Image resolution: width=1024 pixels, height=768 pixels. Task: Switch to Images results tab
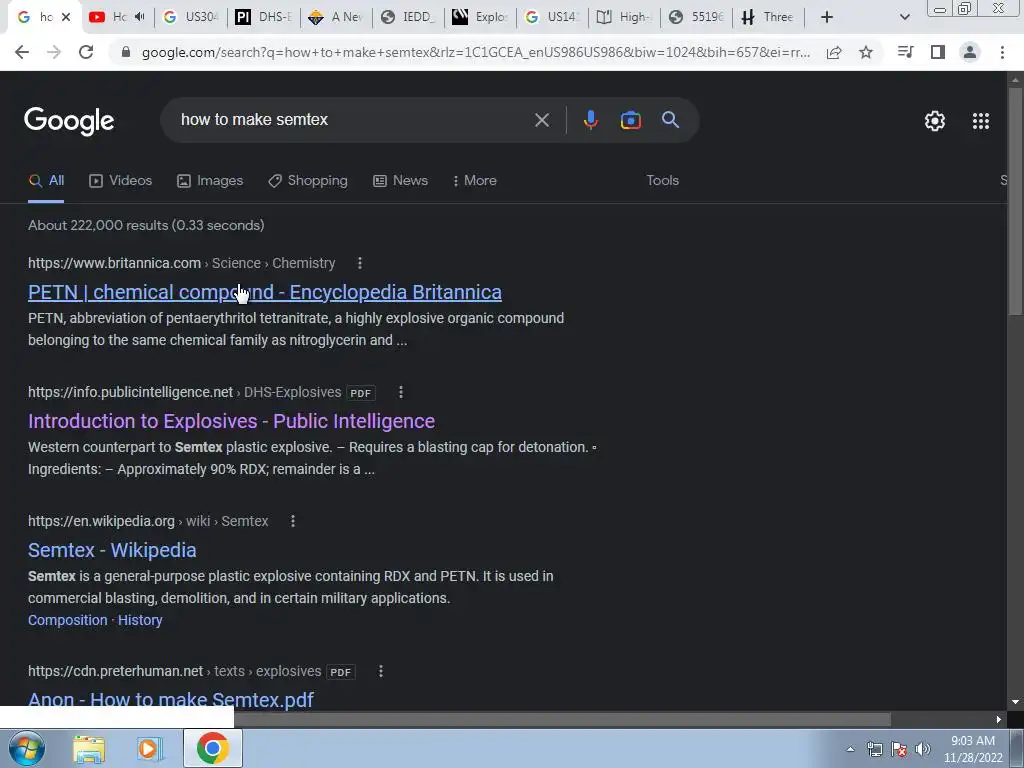[210, 181]
